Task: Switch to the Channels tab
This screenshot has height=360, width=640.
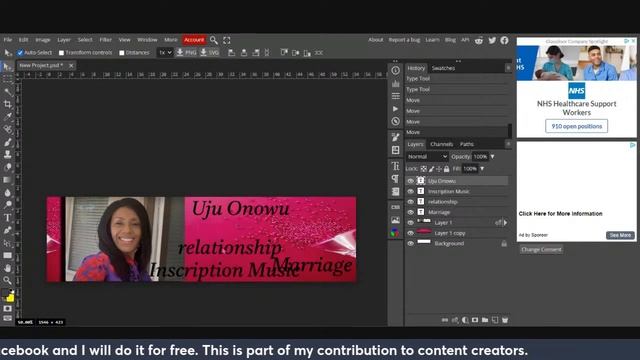Action: 442,144
